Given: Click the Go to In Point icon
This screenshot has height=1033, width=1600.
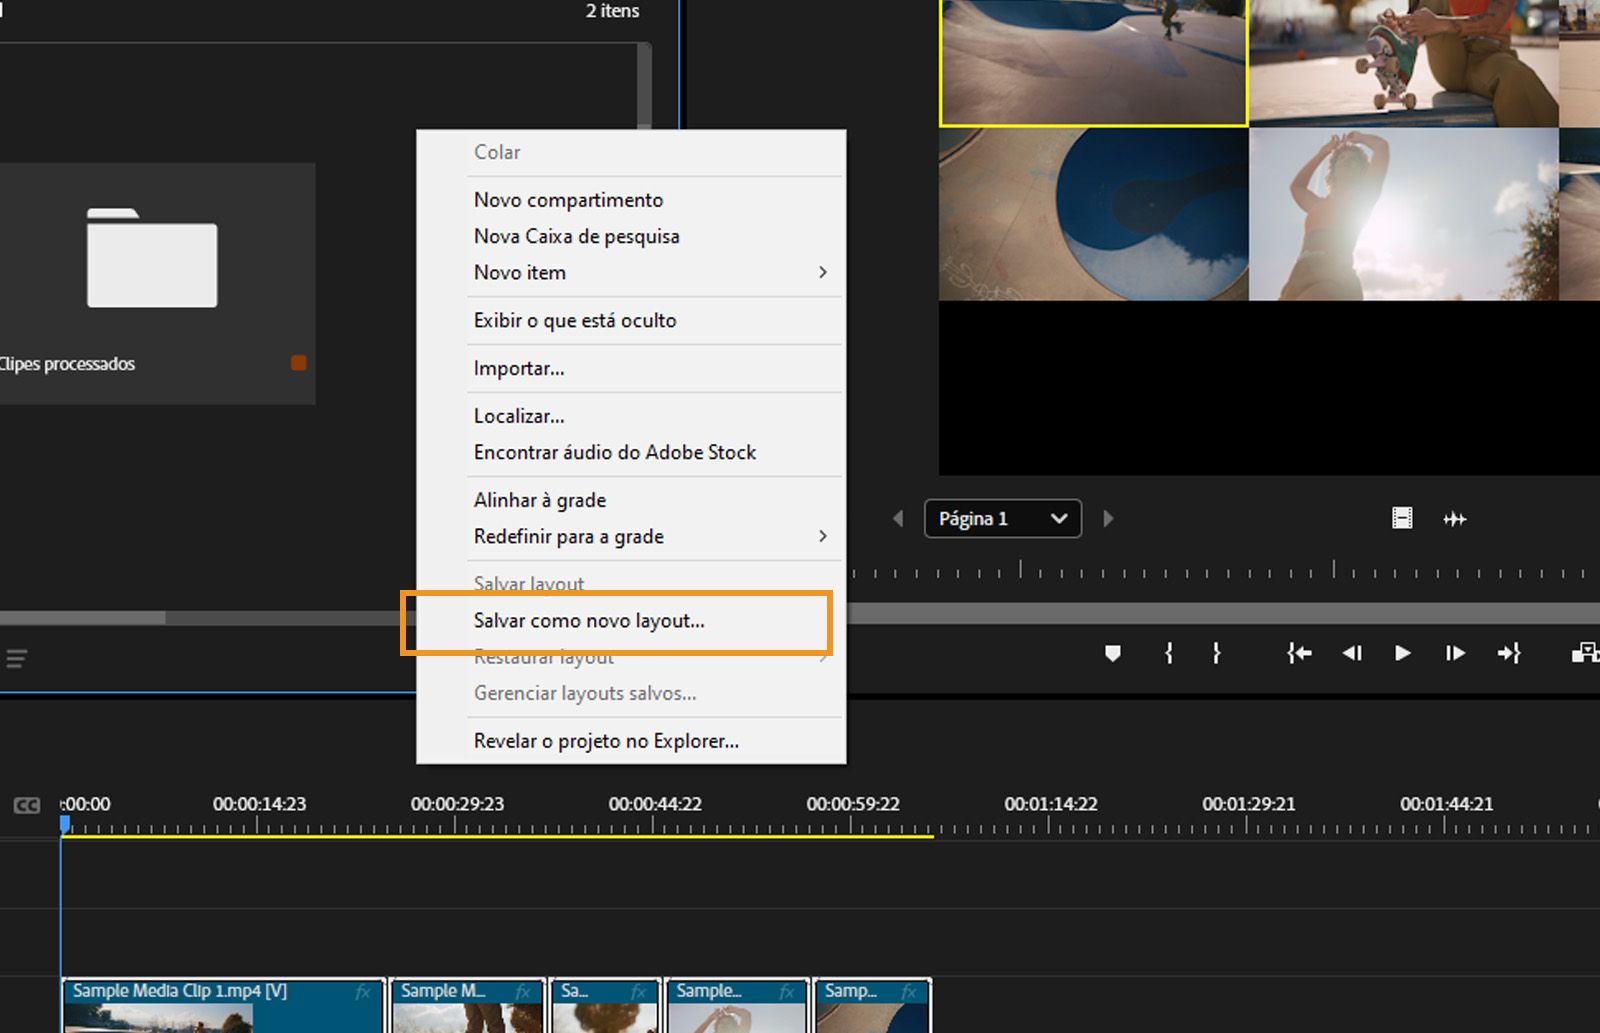Looking at the screenshot, I should coord(1298,653).
